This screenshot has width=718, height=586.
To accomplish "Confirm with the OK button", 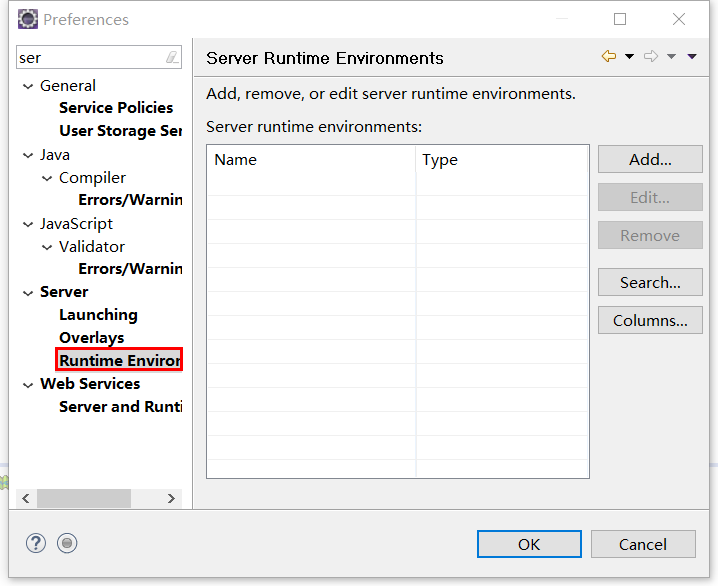I will click(529, 544).
